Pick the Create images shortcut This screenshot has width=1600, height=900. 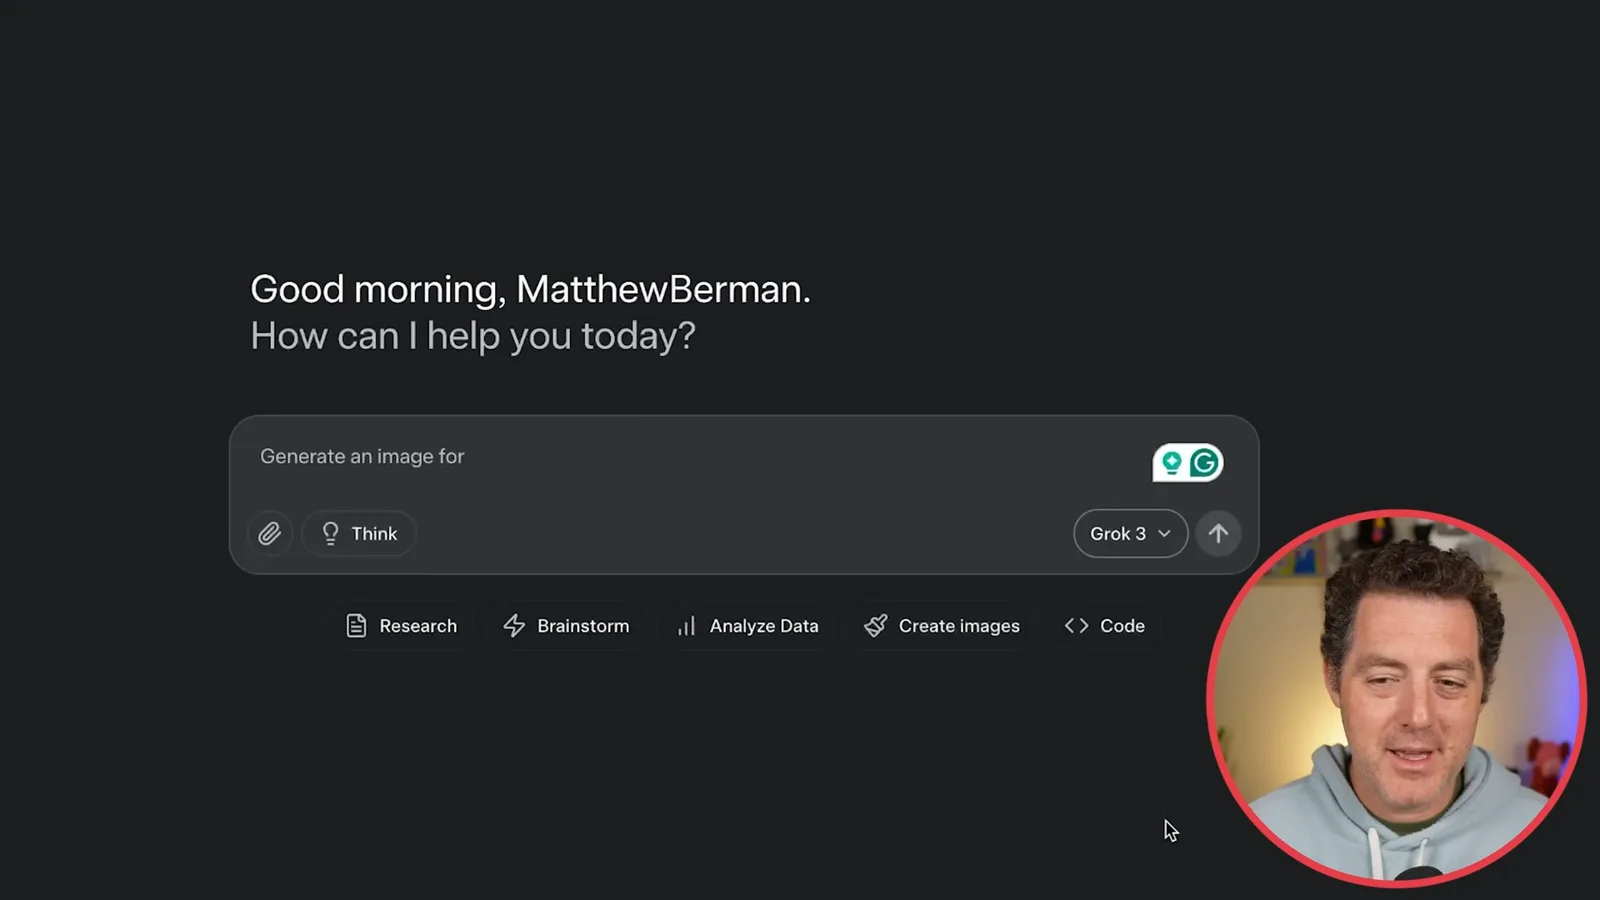pyautogui.click(x=942, y=626)
